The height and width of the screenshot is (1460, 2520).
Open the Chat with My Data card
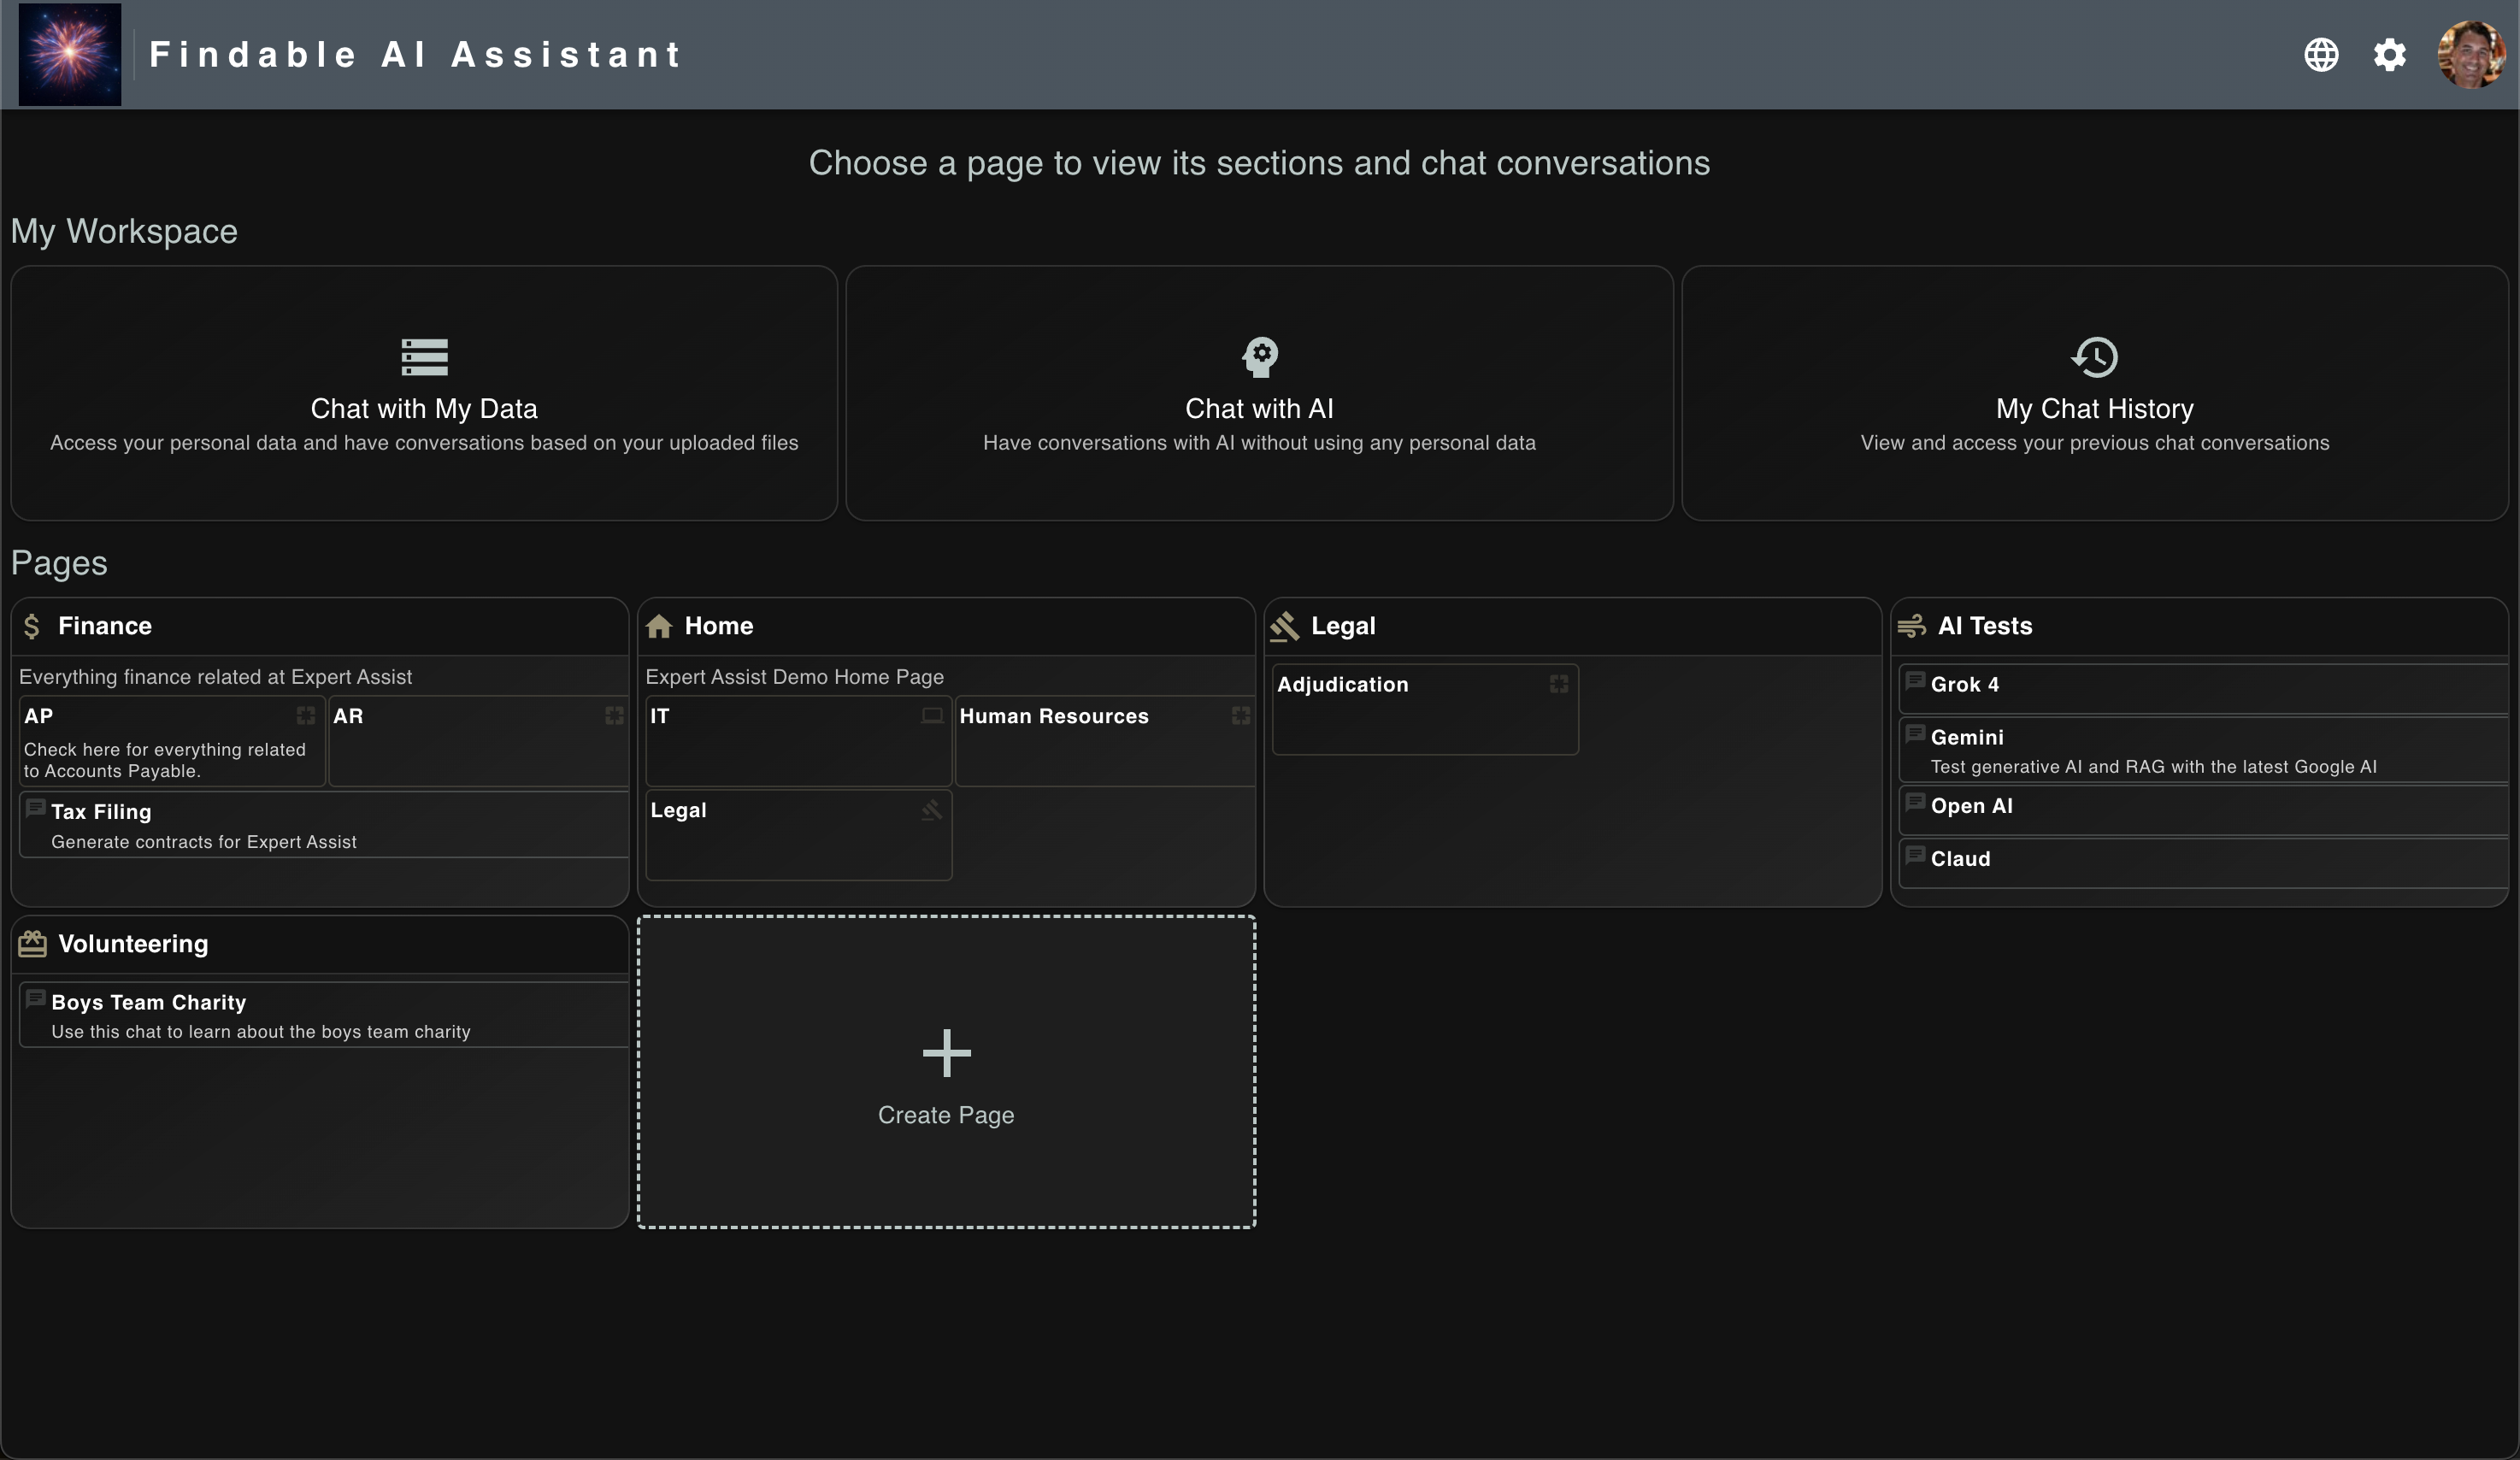tap(424, 393)
